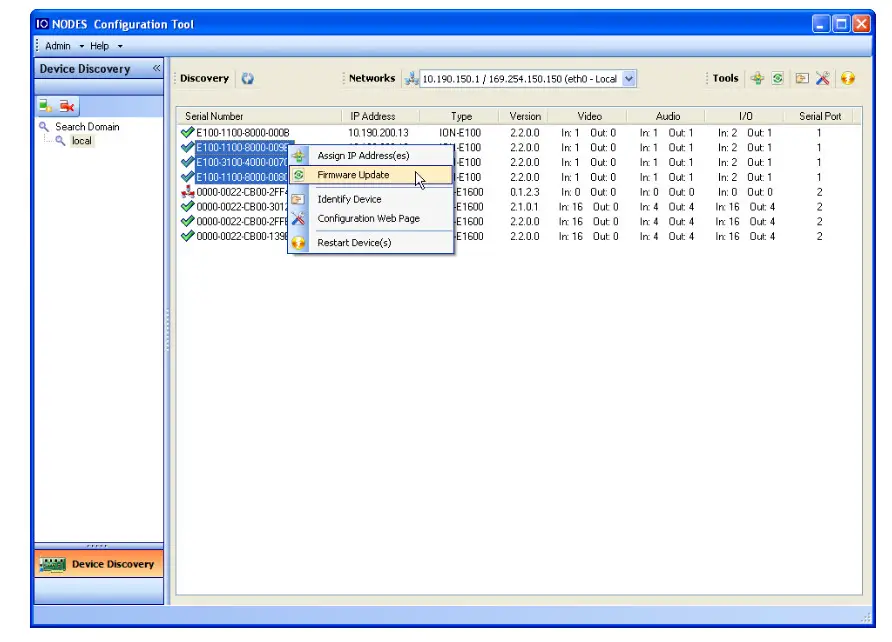Select Assign IP Address(es) in context menu
Screen dimensions: 892x642
363,156
